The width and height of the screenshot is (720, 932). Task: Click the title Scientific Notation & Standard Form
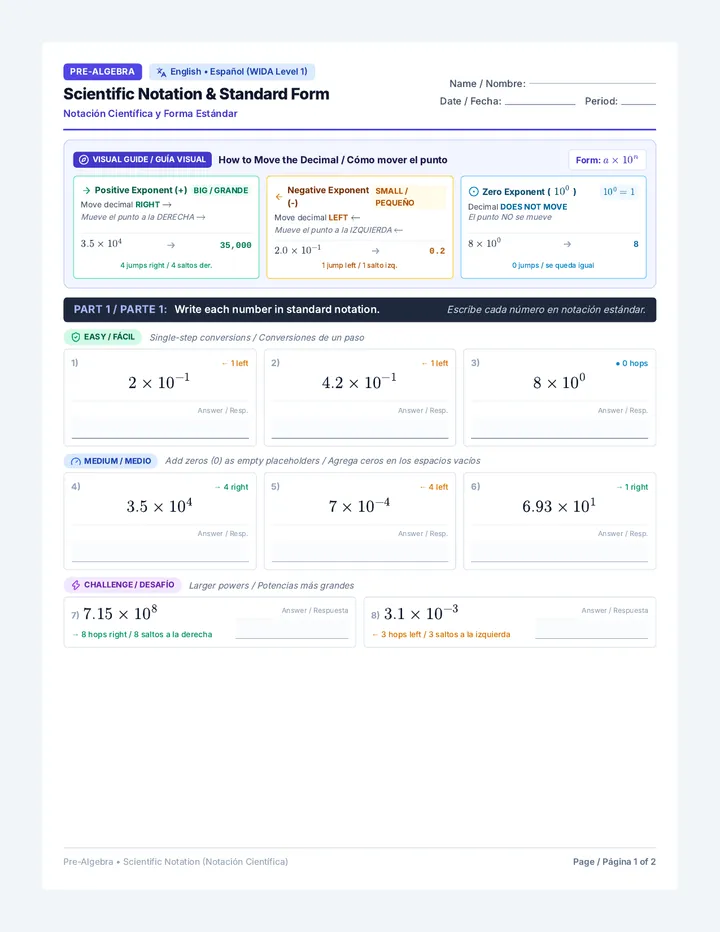(196, 94)
